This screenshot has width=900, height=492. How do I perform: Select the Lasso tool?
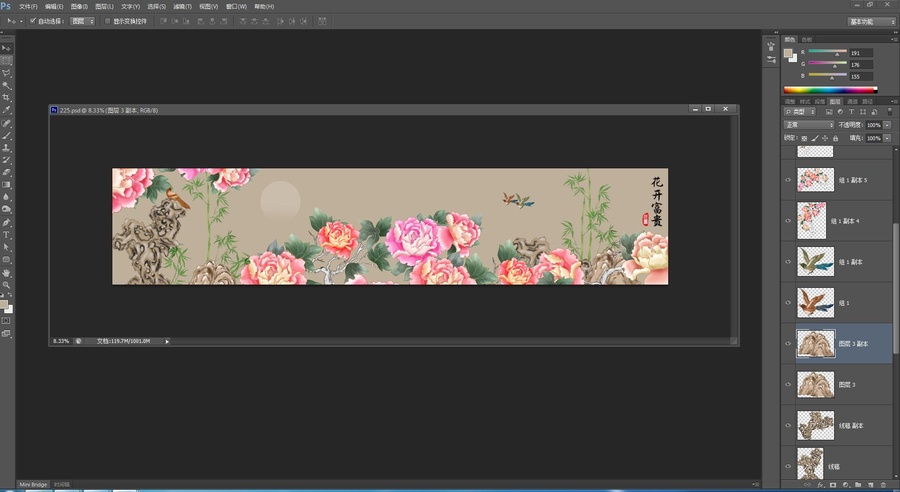pyautogui.click(x=6, y=73)
